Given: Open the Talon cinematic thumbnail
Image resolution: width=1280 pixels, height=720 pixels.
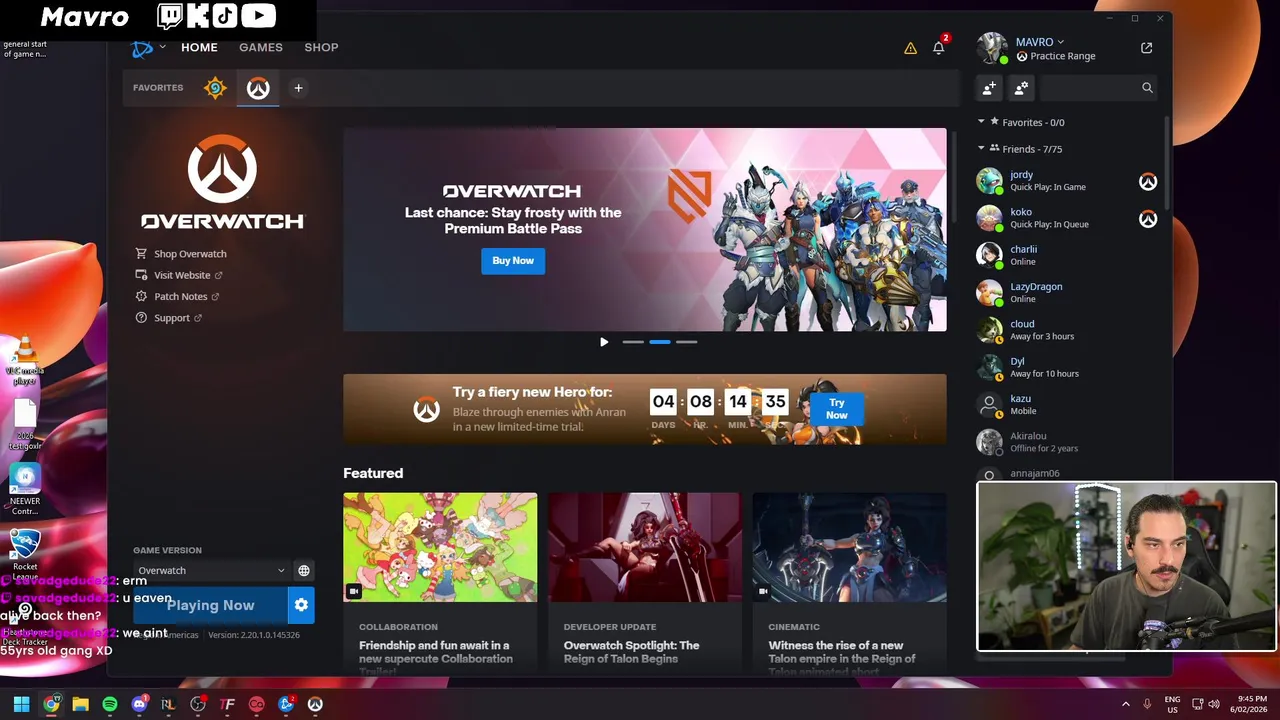Looking at the screenshot, I should [850, 547].
